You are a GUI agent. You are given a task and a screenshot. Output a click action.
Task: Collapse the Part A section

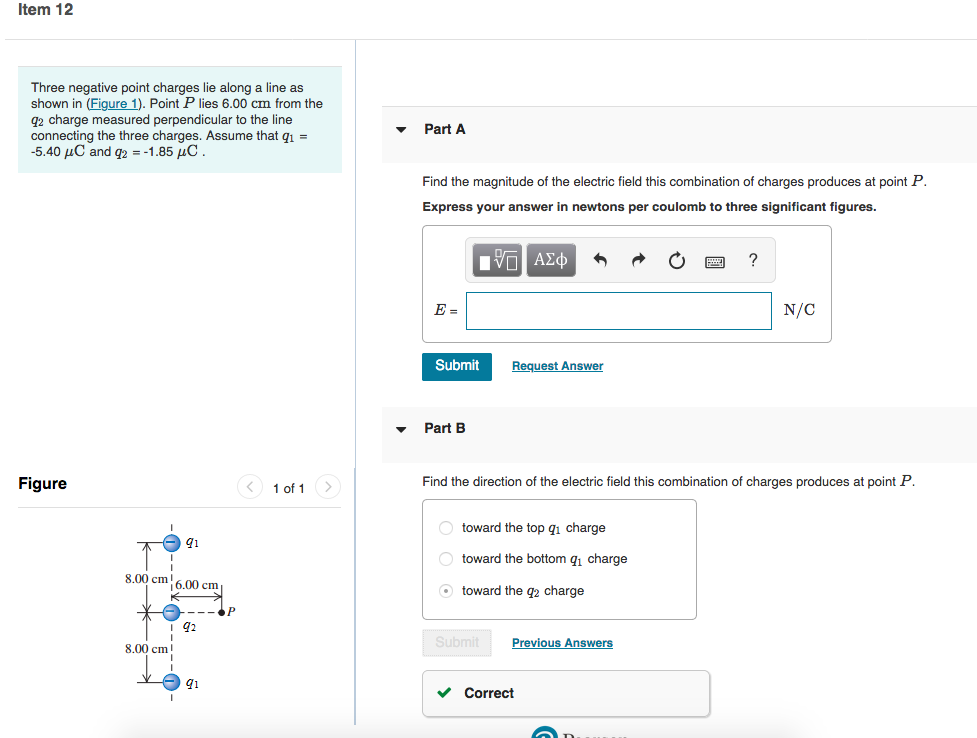pos(400,129)
